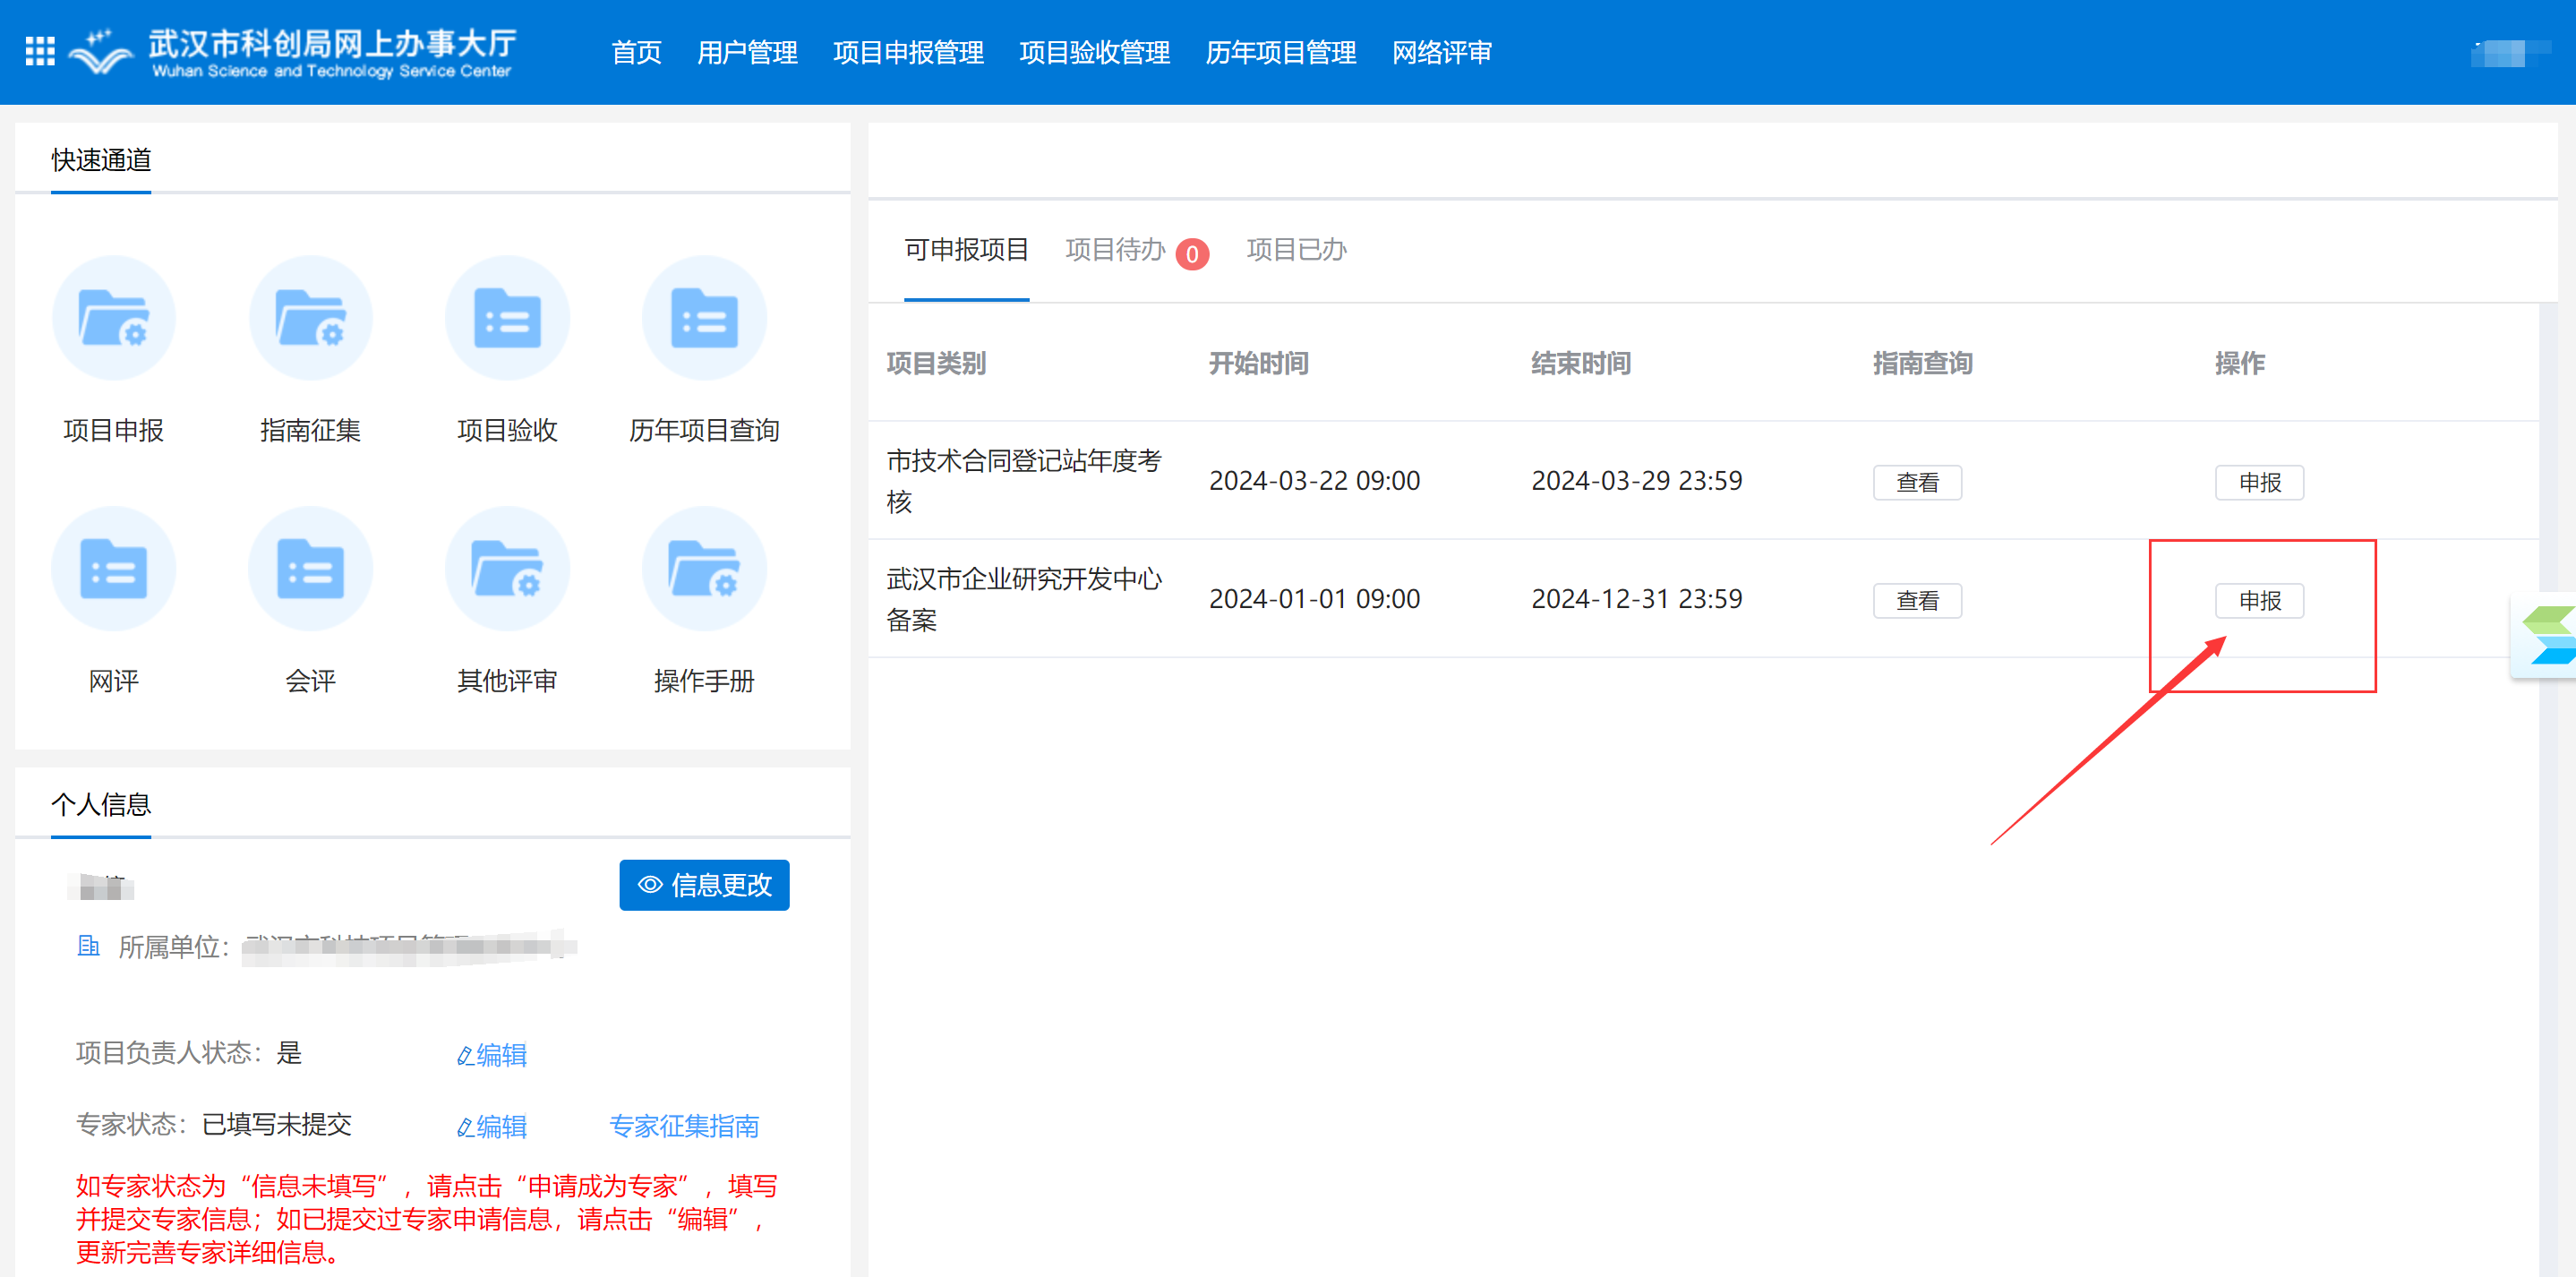
Task: Open the 专家征集指南 link
Action: (x=684, y=1127)
